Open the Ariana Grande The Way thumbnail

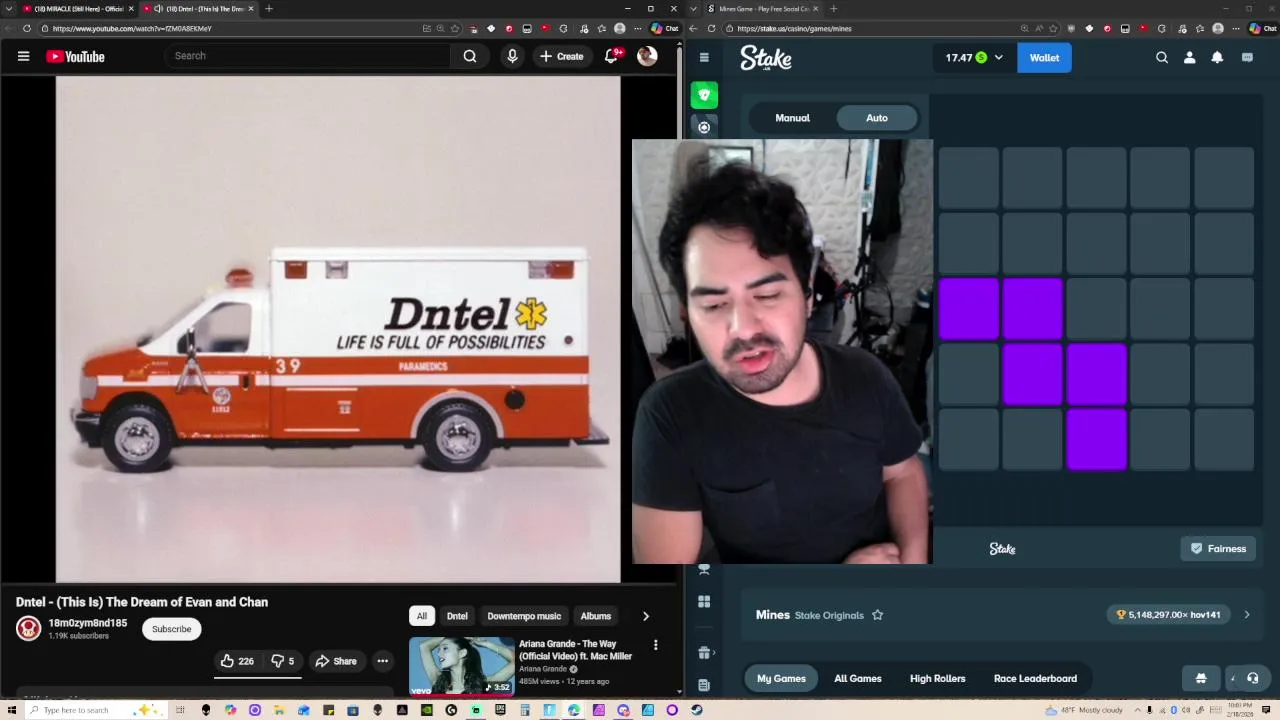click(461, 666)
